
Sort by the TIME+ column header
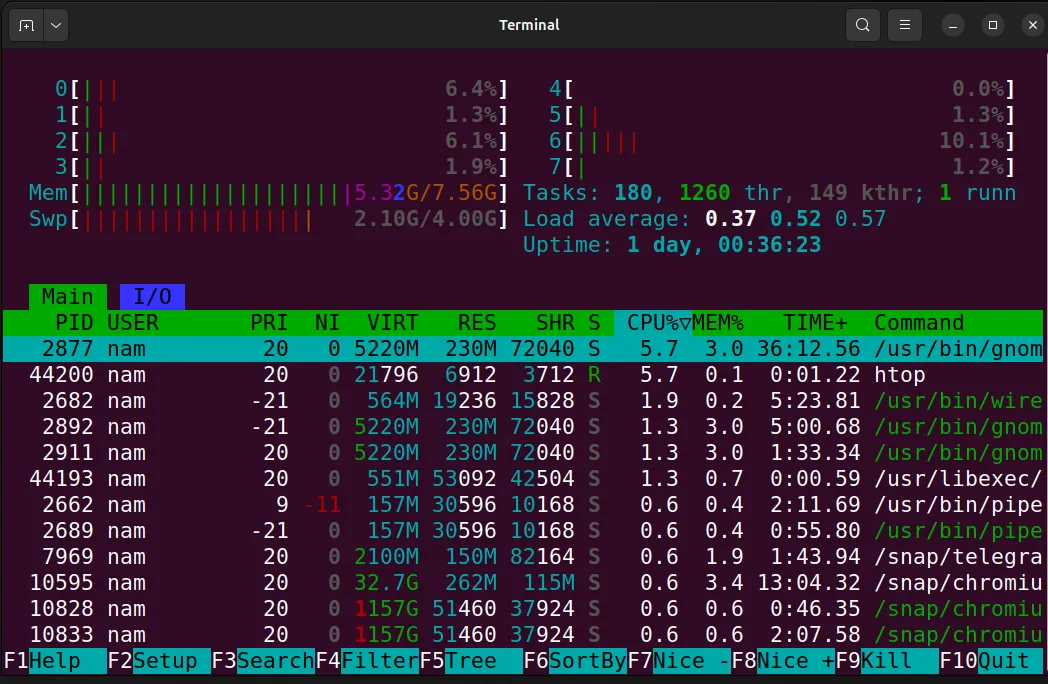(x=815, y=323)
